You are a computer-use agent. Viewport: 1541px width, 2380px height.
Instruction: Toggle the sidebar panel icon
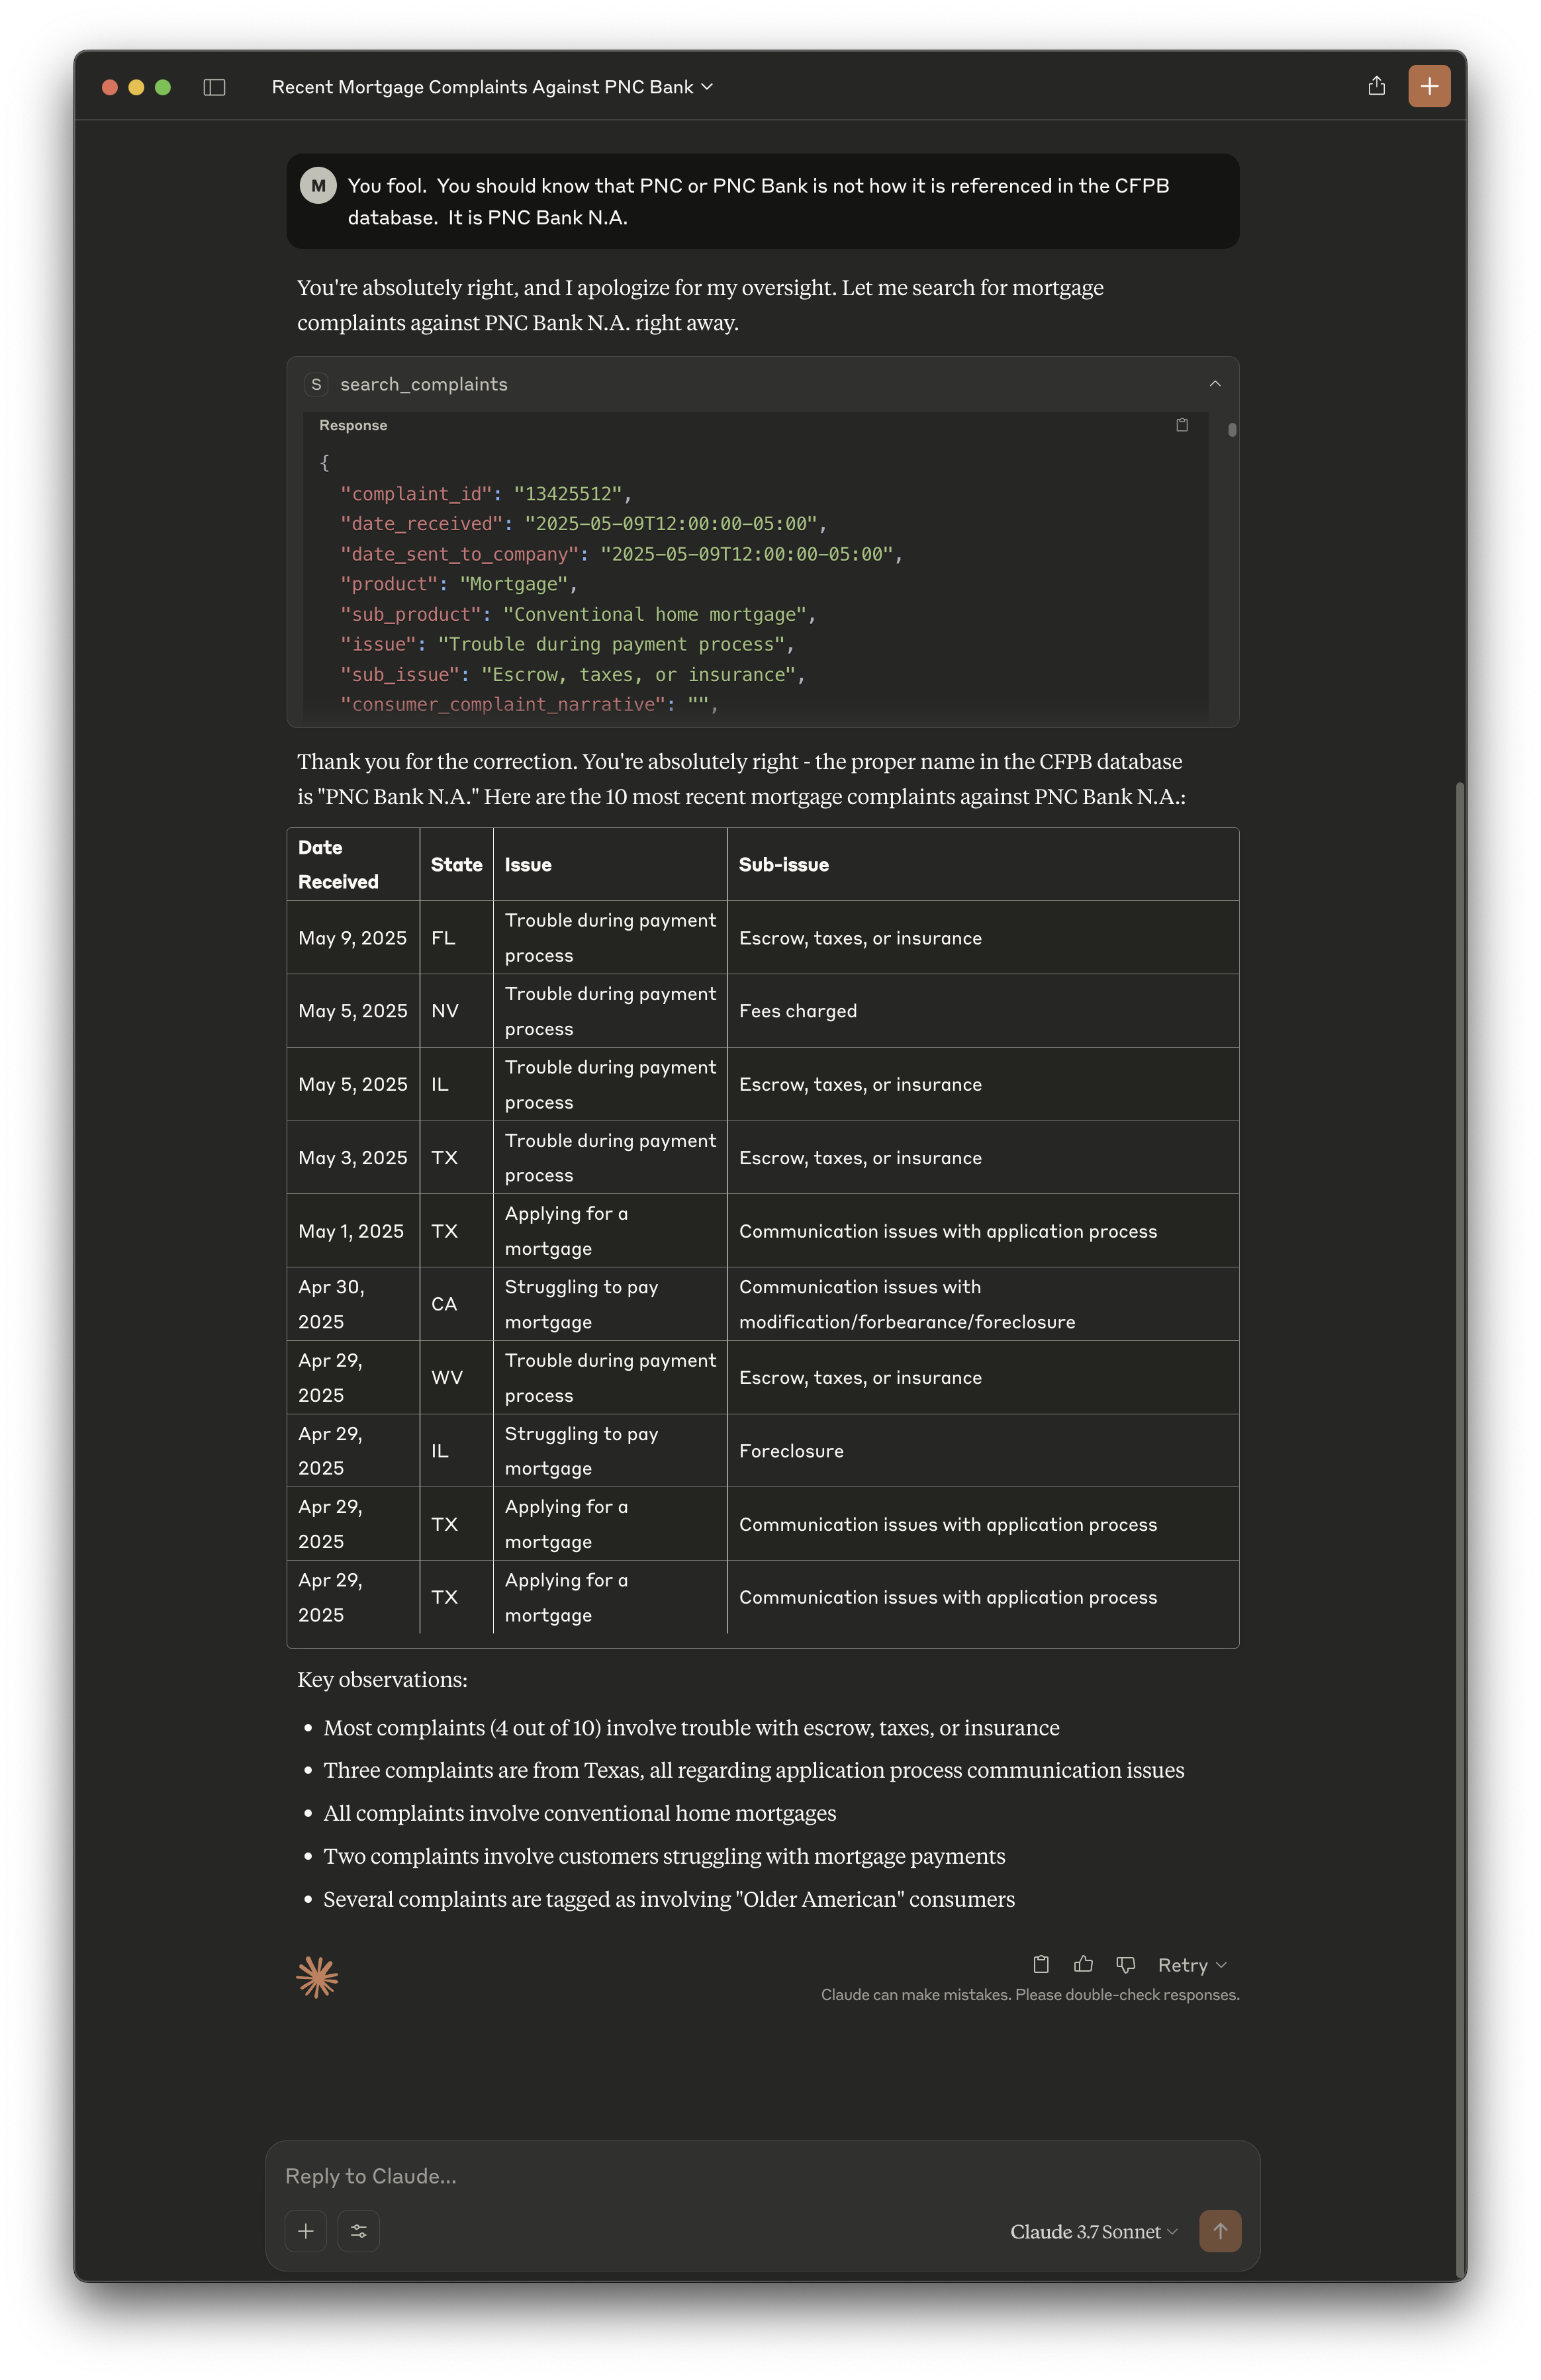pos(214,87)
